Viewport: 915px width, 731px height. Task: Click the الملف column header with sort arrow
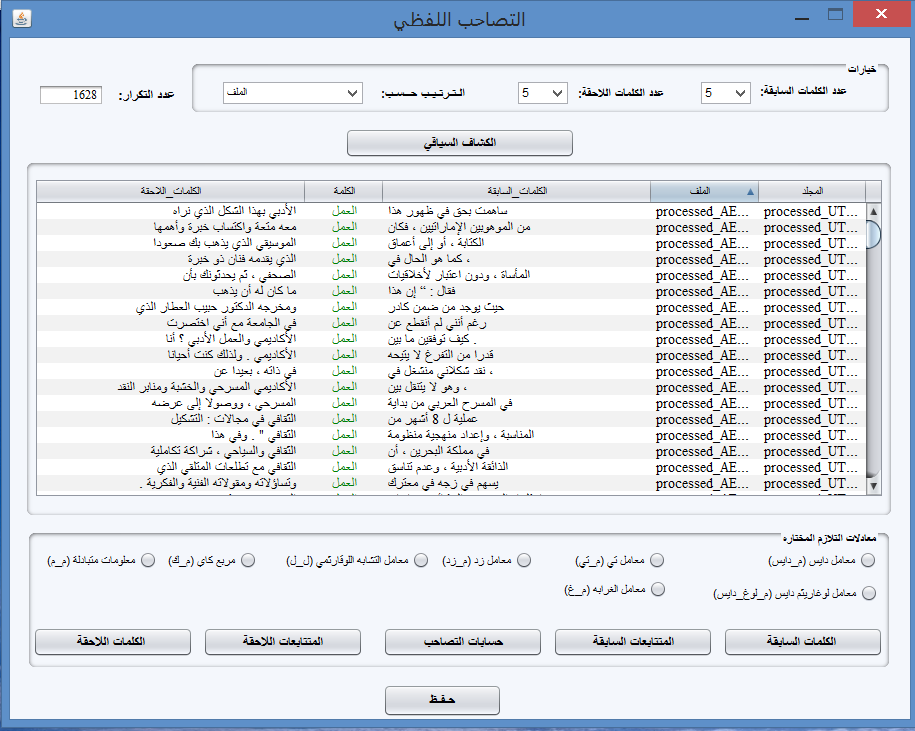[704, 191]
